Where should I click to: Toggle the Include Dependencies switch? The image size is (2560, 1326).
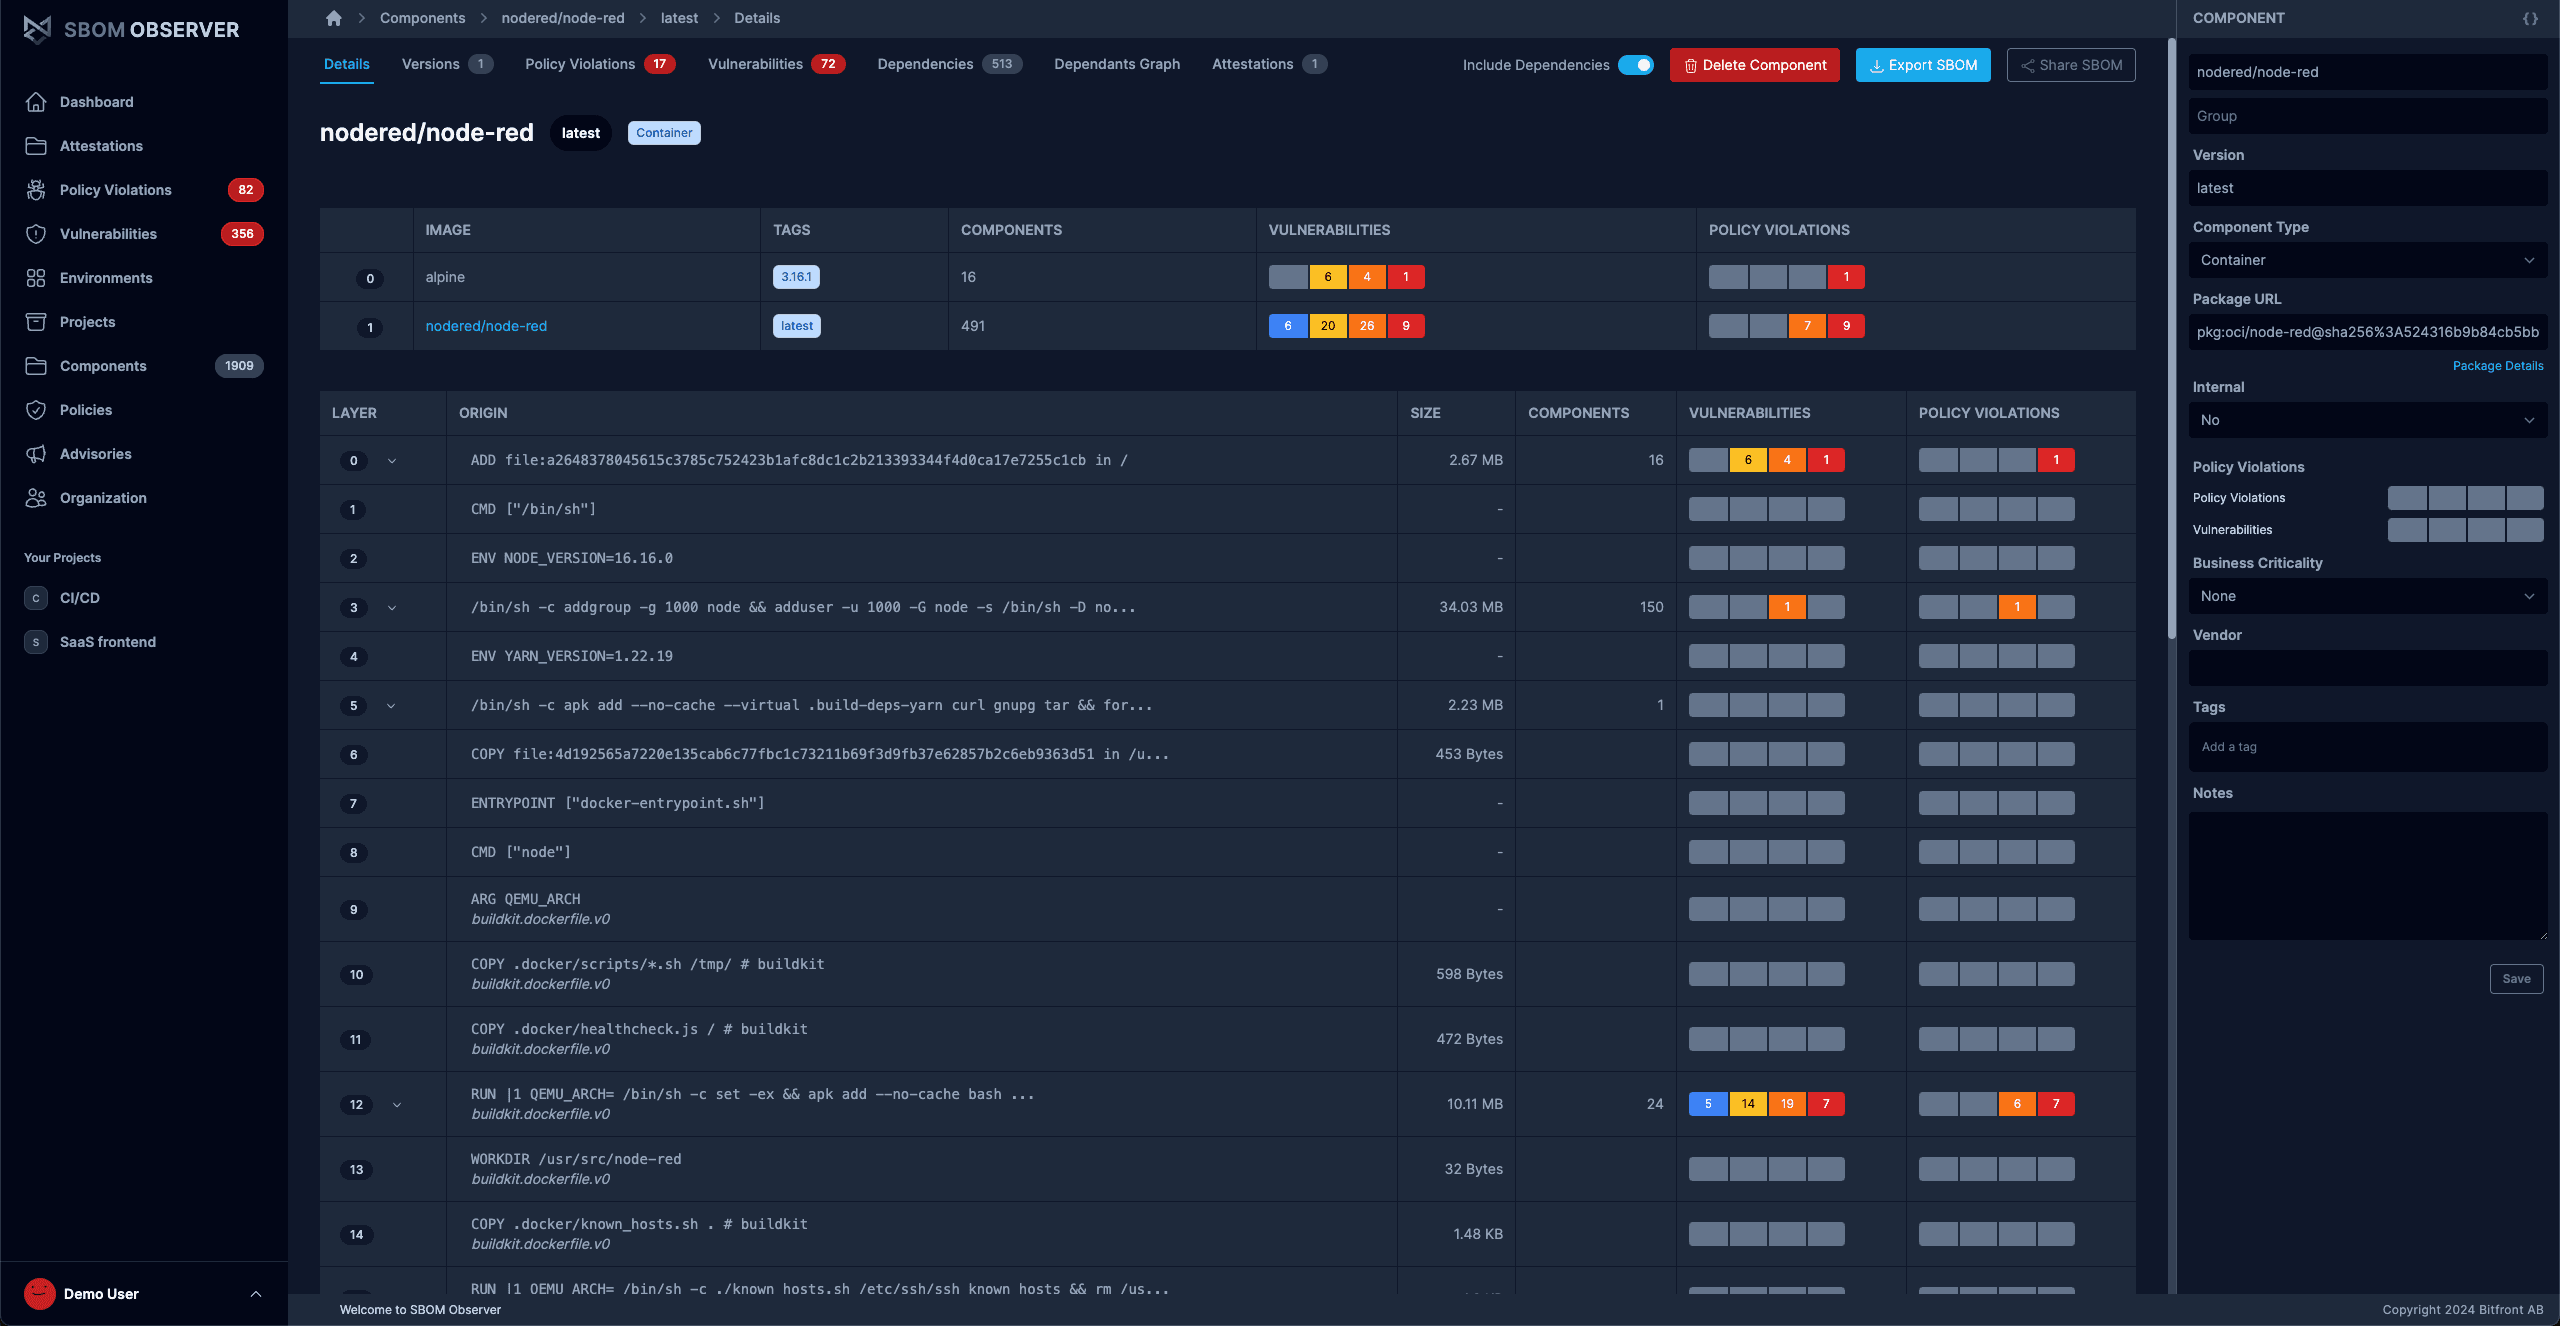point(1635,66)
